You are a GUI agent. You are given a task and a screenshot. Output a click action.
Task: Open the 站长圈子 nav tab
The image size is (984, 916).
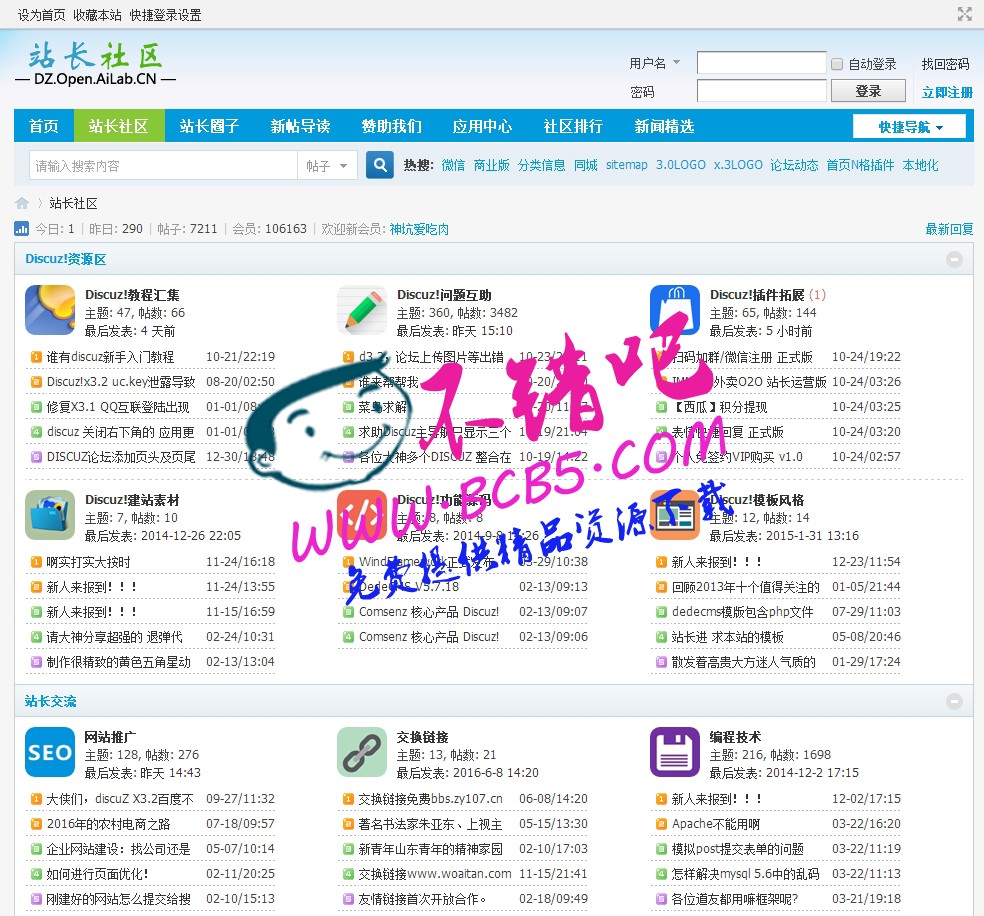[x=210, y=126]
